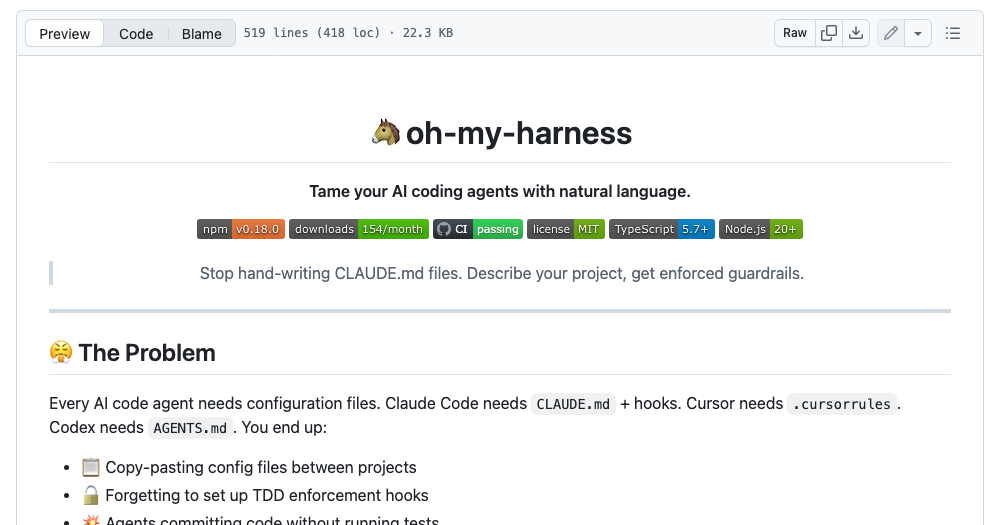Expand more edit options dropdown arrow
The image size is (1000, 525).
918,33
